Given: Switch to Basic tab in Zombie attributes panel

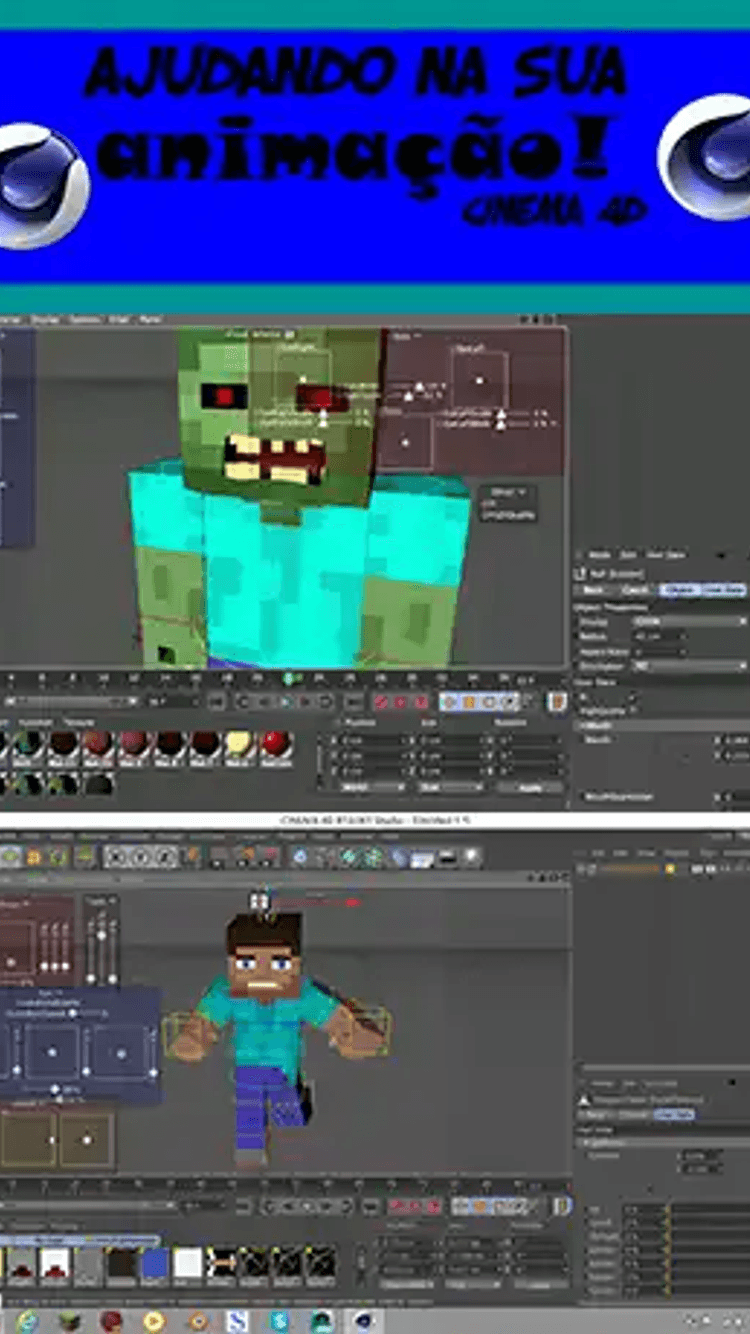Looking at the screenshot, I should coord(593,590).
